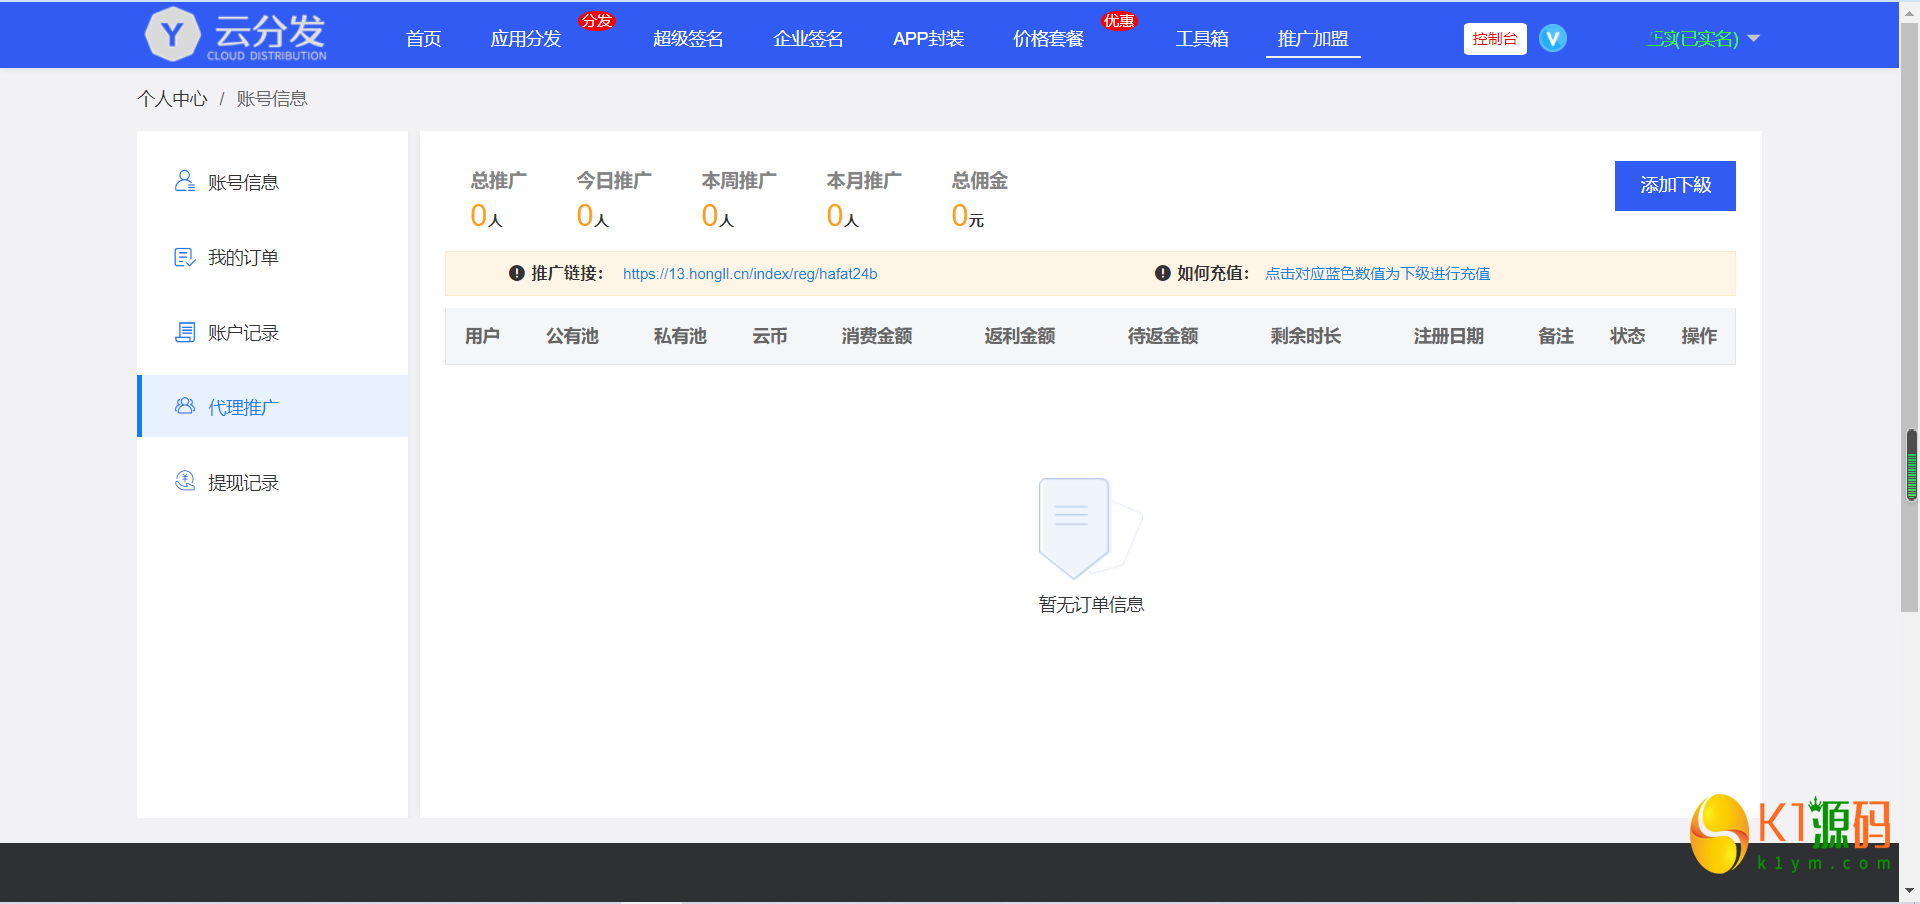This screenshot has height=904, width=1920.
Task: Click the scrollbar down arrow
Action: (x=1909, y=890)
